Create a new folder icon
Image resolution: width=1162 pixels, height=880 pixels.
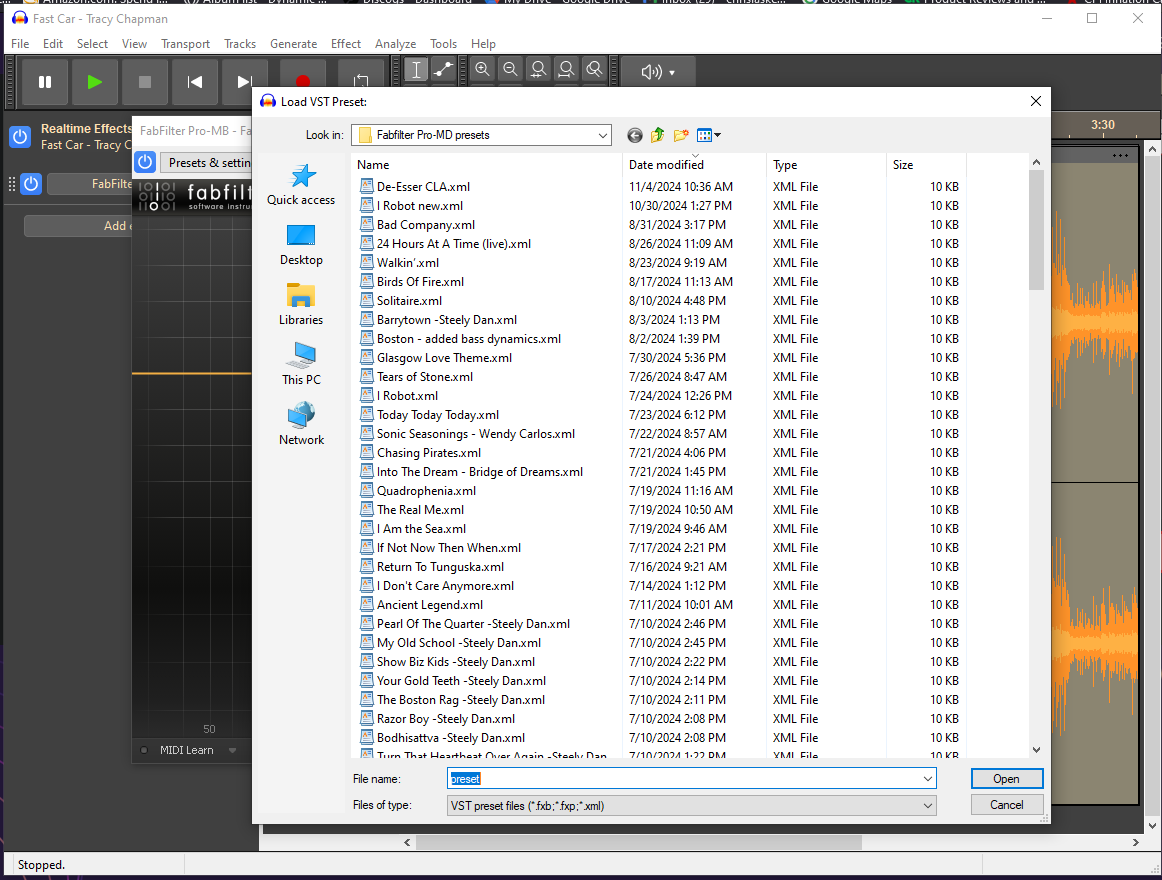point(680,135)
